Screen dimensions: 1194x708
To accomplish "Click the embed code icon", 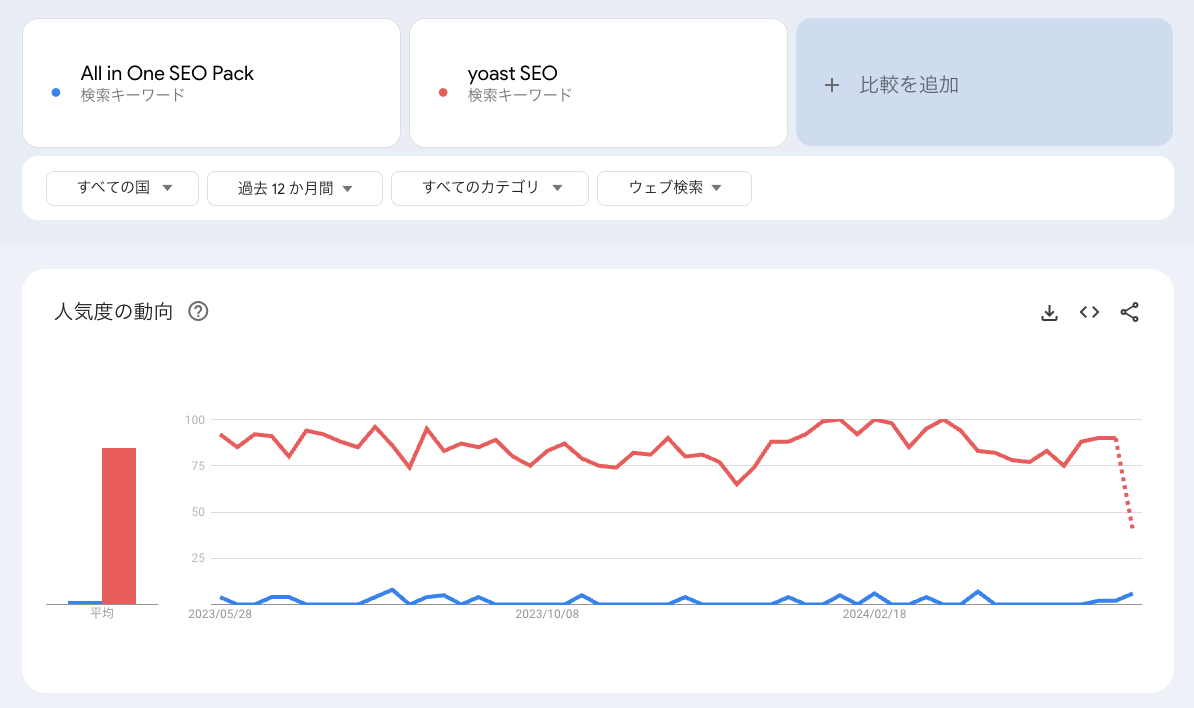I will pos(1089,312).
